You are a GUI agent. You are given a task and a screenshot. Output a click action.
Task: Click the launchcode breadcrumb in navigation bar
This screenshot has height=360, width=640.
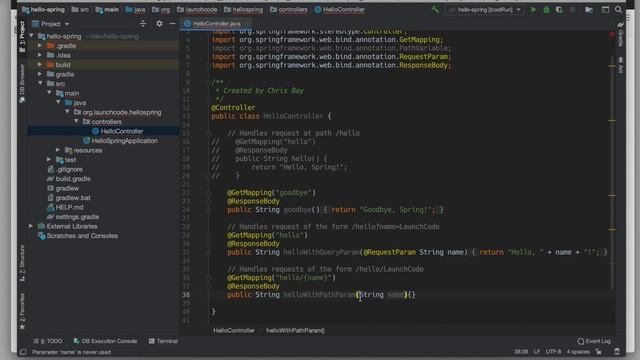pos(197,9)
